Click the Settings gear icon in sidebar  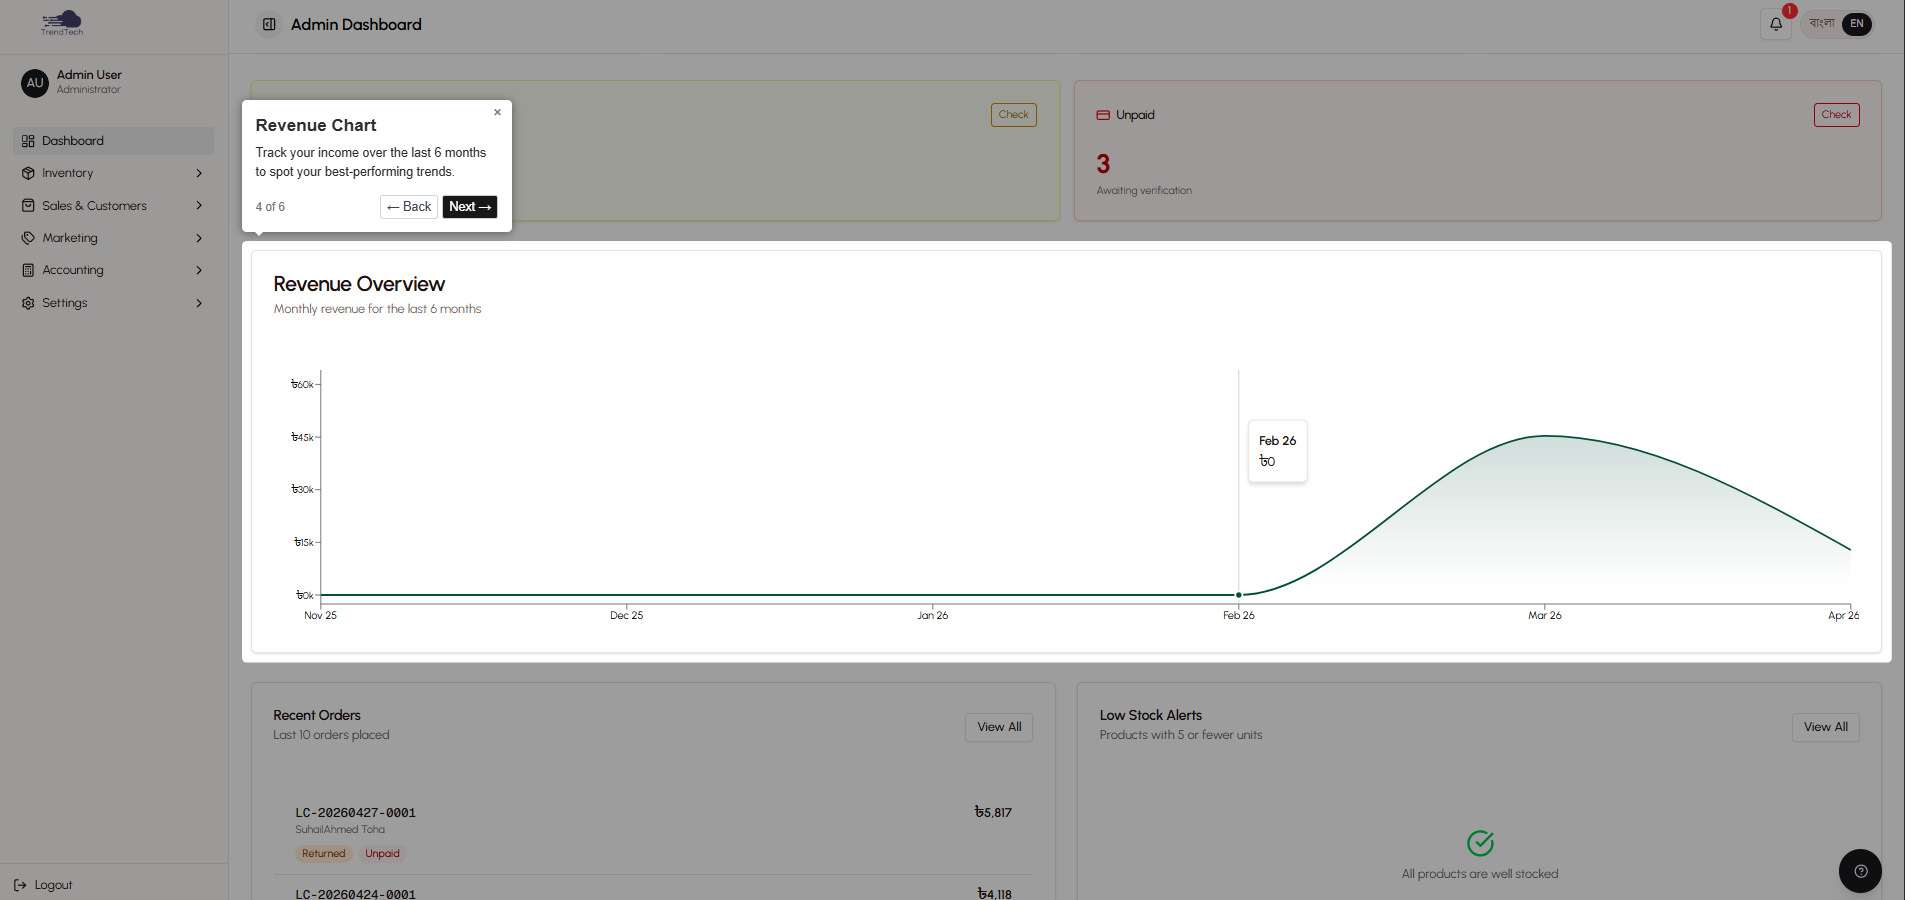tap(28, 303)
